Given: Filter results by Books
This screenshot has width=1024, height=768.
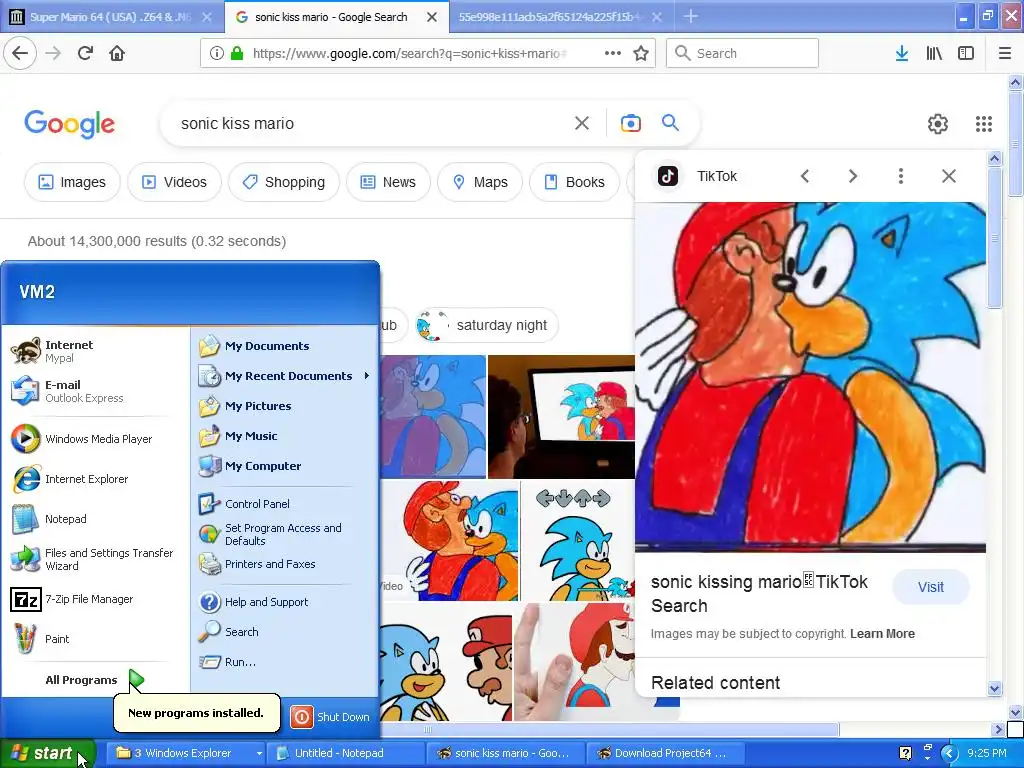Looking at the screenshot, I should click(x=575, y=182).
